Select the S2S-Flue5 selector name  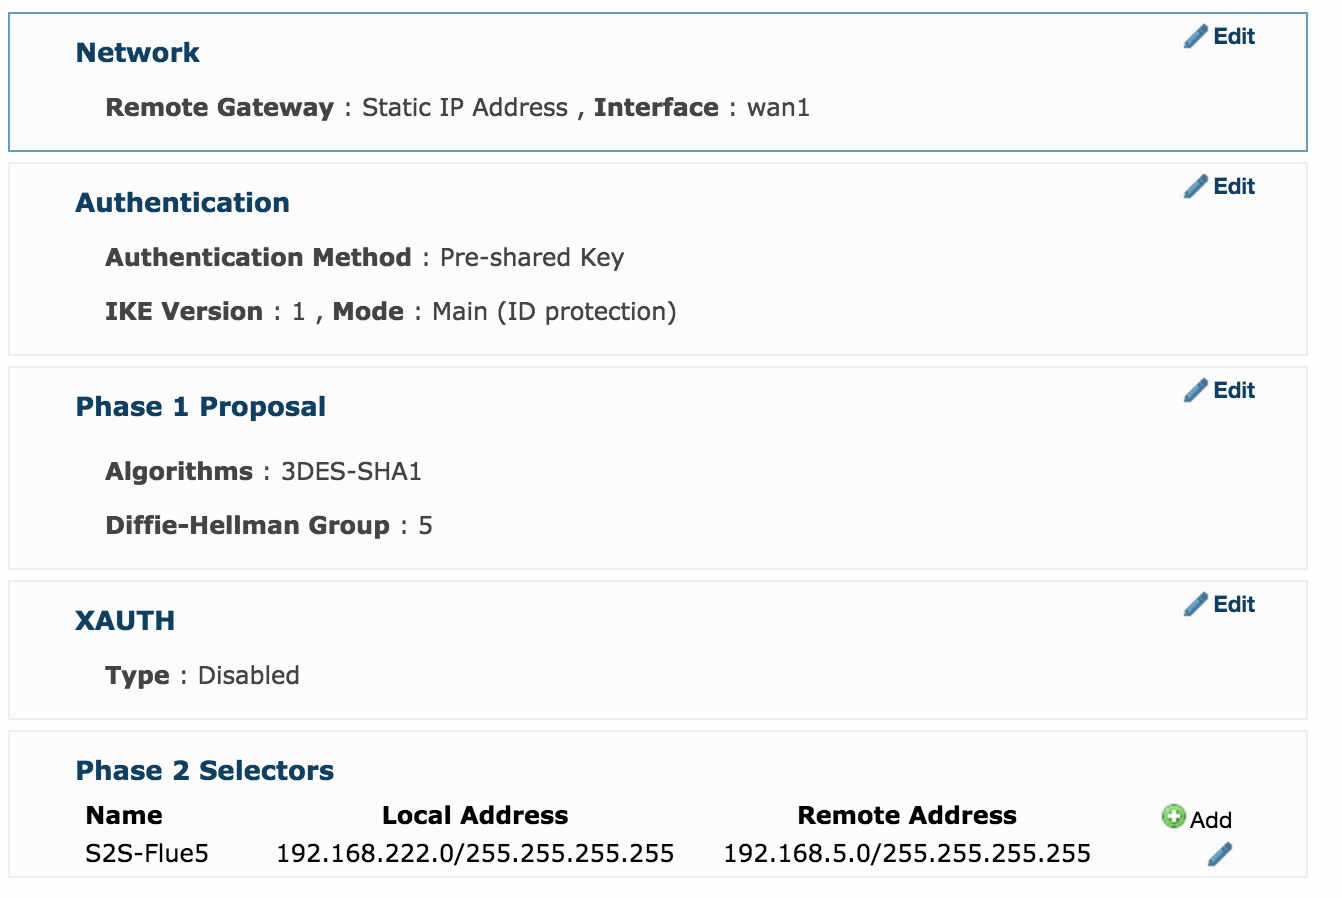click(x=147, y=854)
